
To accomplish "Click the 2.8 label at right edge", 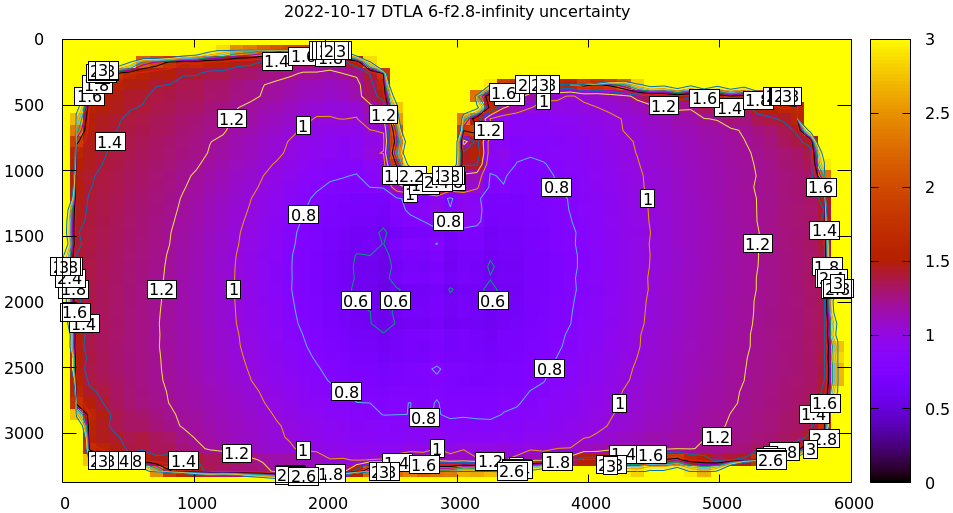I will point(824,439).
